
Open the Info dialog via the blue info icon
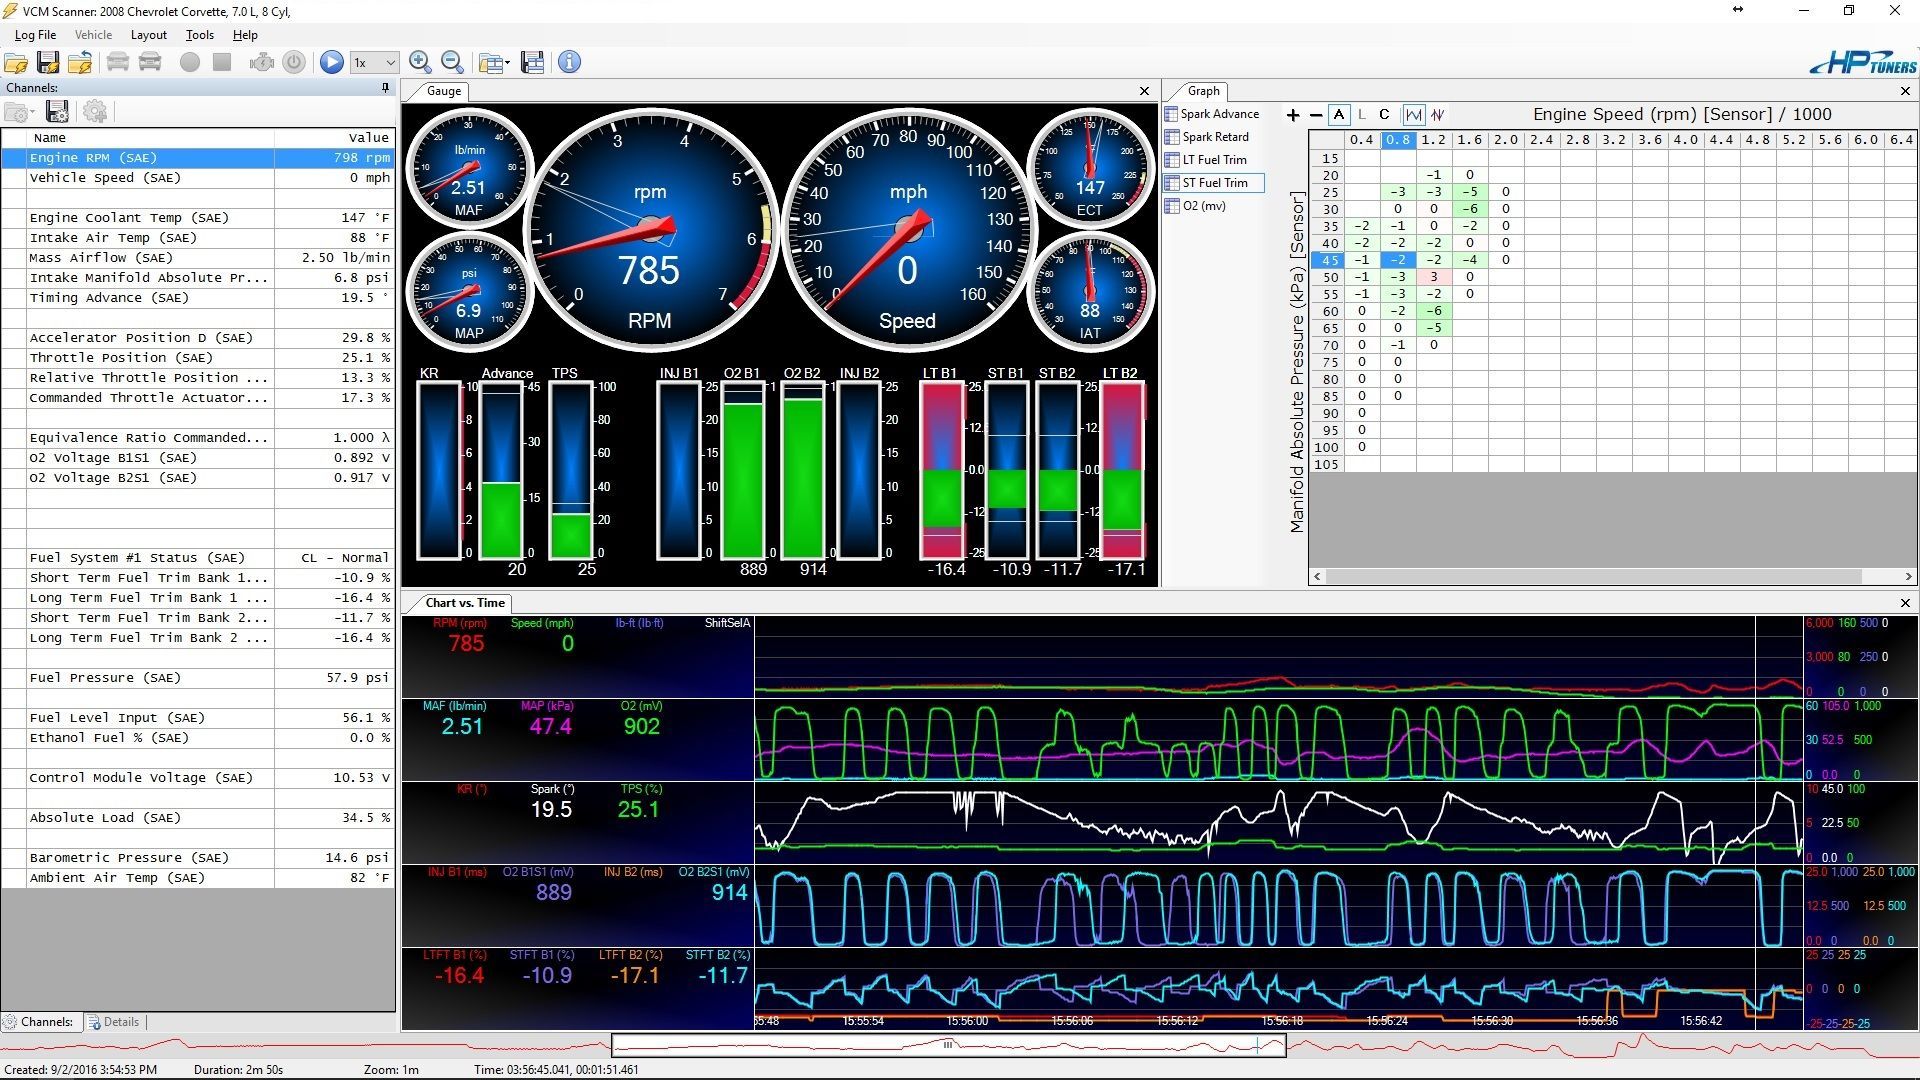coord(570,62)
